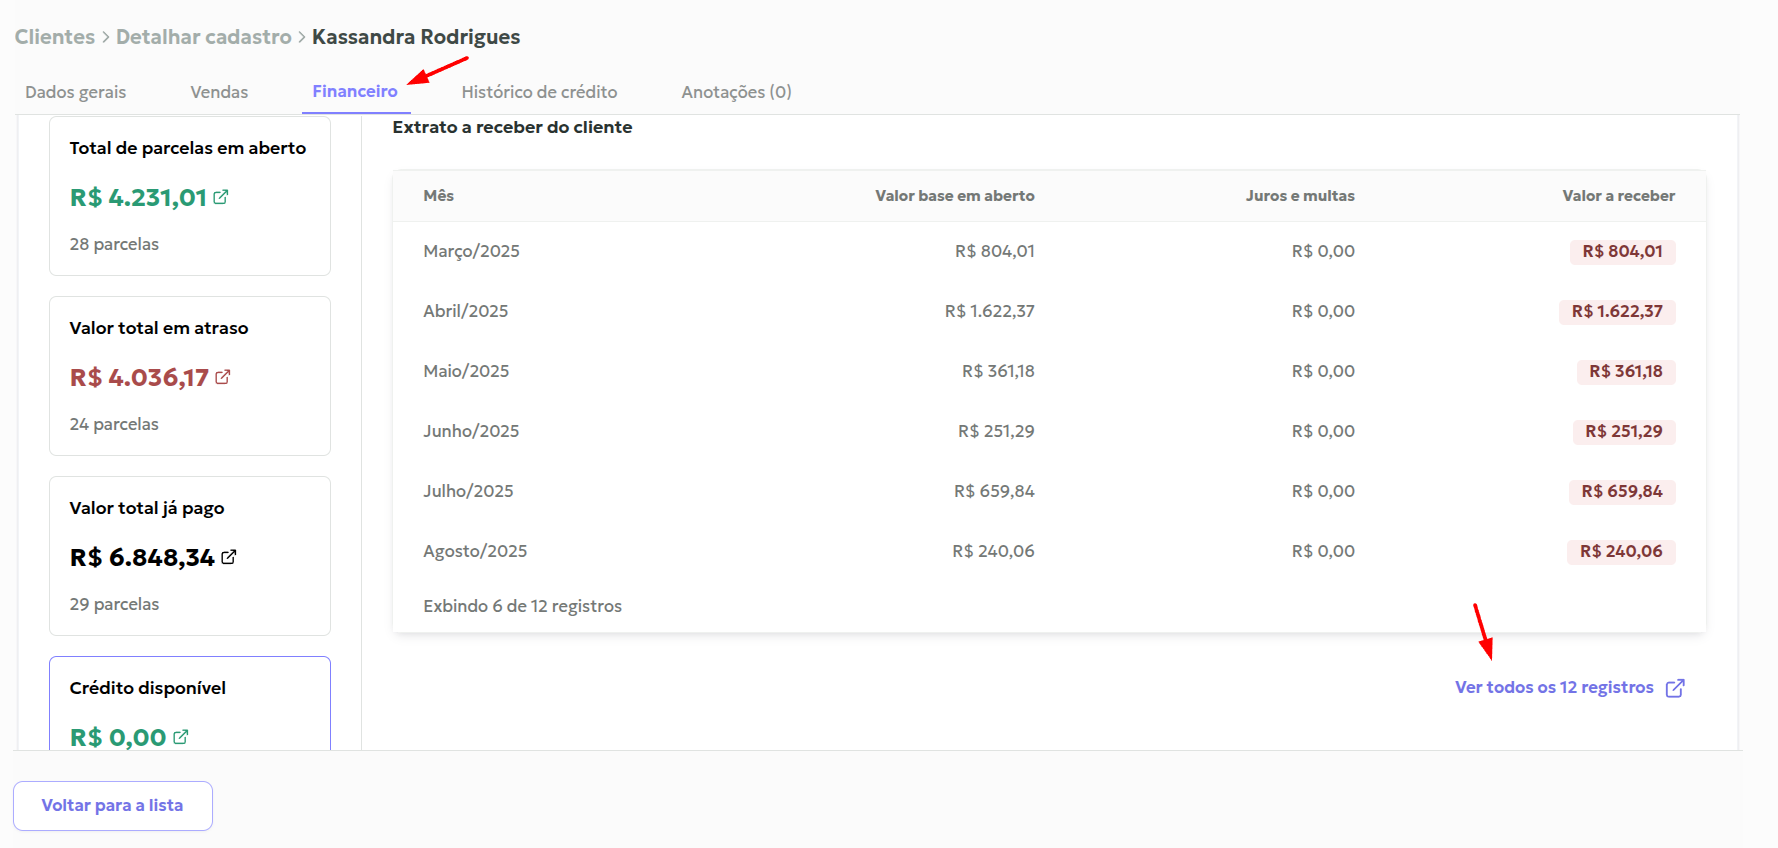
Task: Open the Vendas tab
Action: click(x=219, y=92)
